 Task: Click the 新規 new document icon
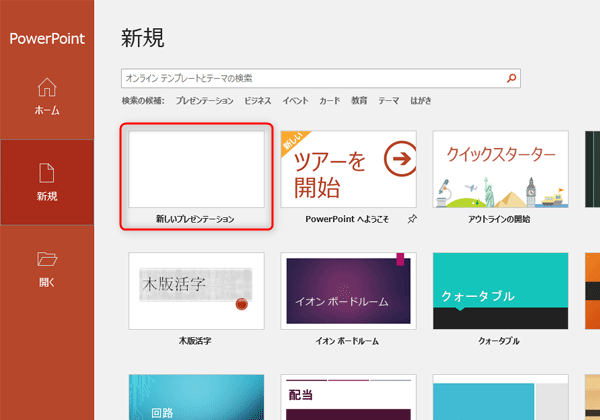(47, 173)
